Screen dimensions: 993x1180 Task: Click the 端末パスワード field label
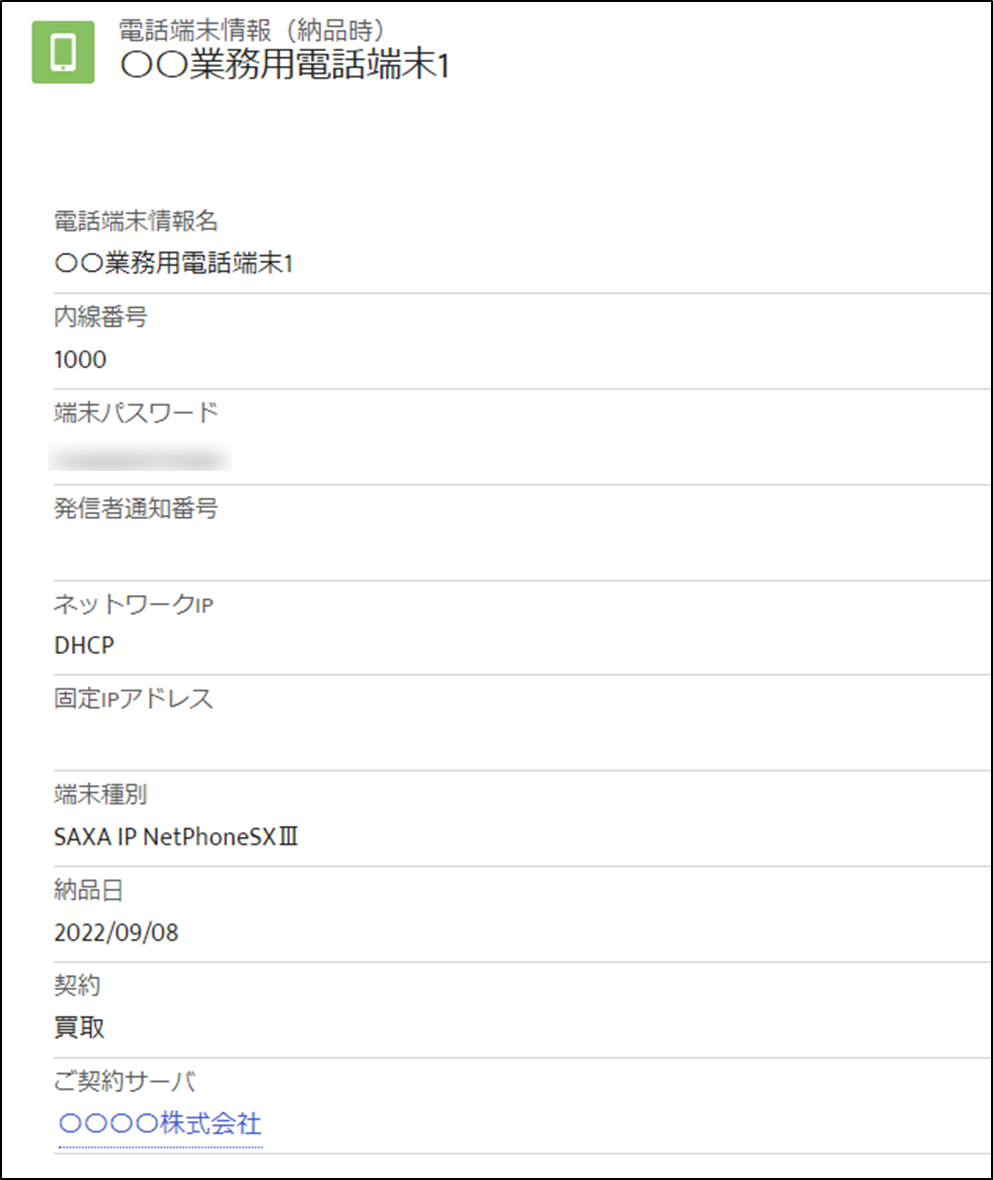point(136,412)
